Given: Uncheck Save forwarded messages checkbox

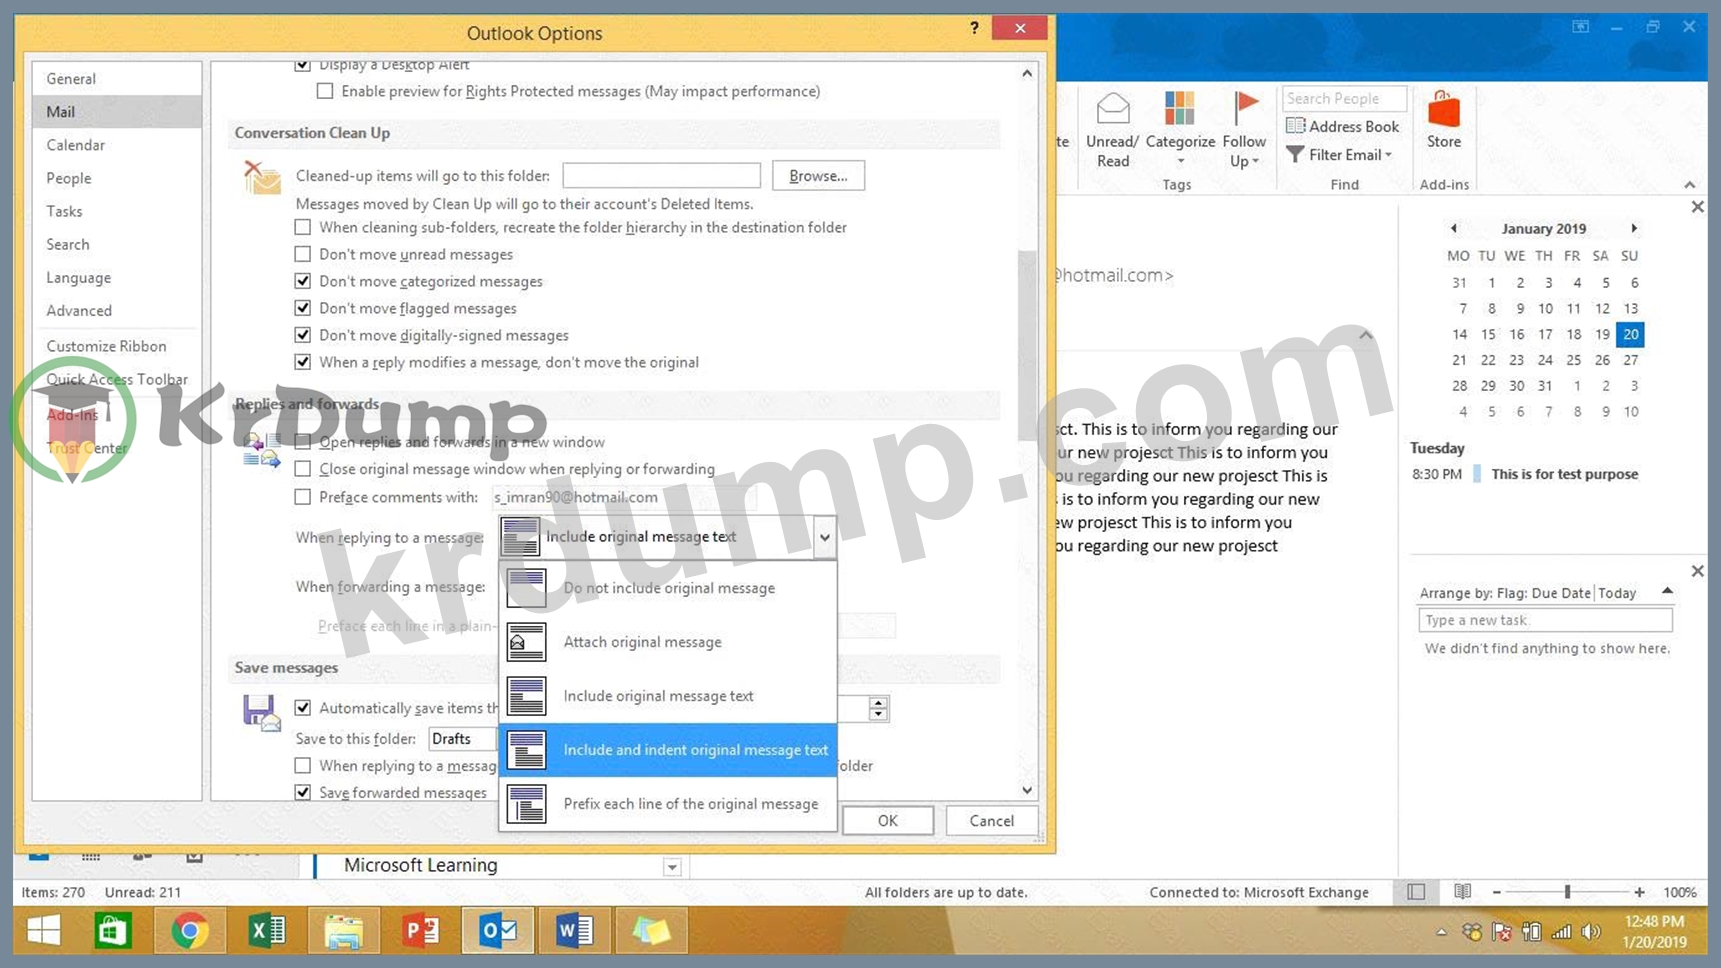Looking at the screenshot, I should 303,792.
